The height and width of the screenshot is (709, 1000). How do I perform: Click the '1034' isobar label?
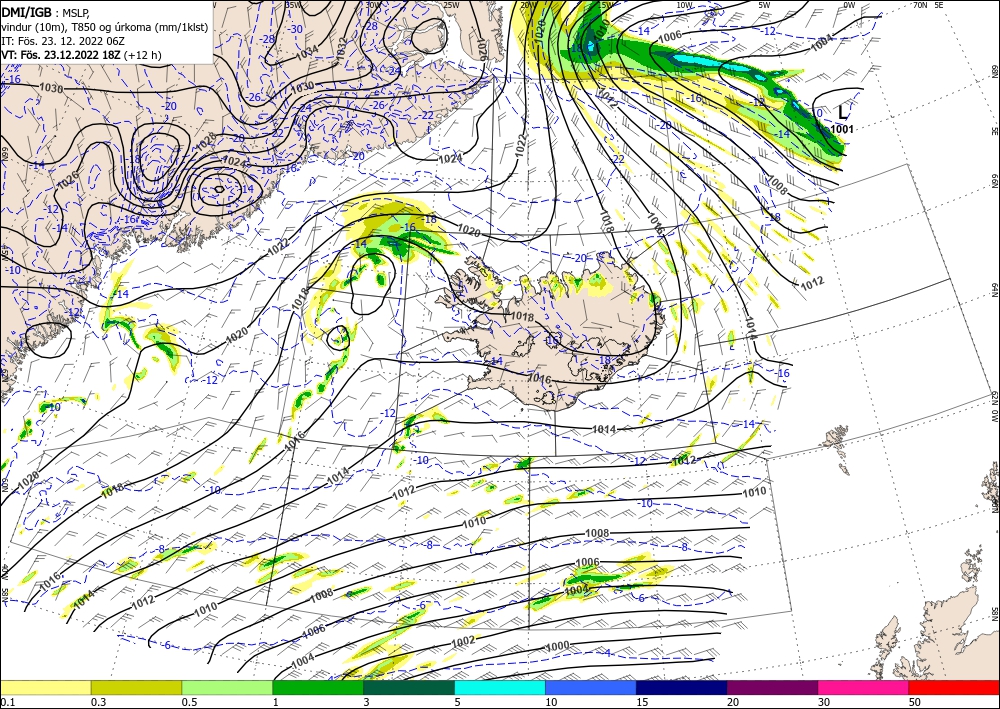coord(307,51)
